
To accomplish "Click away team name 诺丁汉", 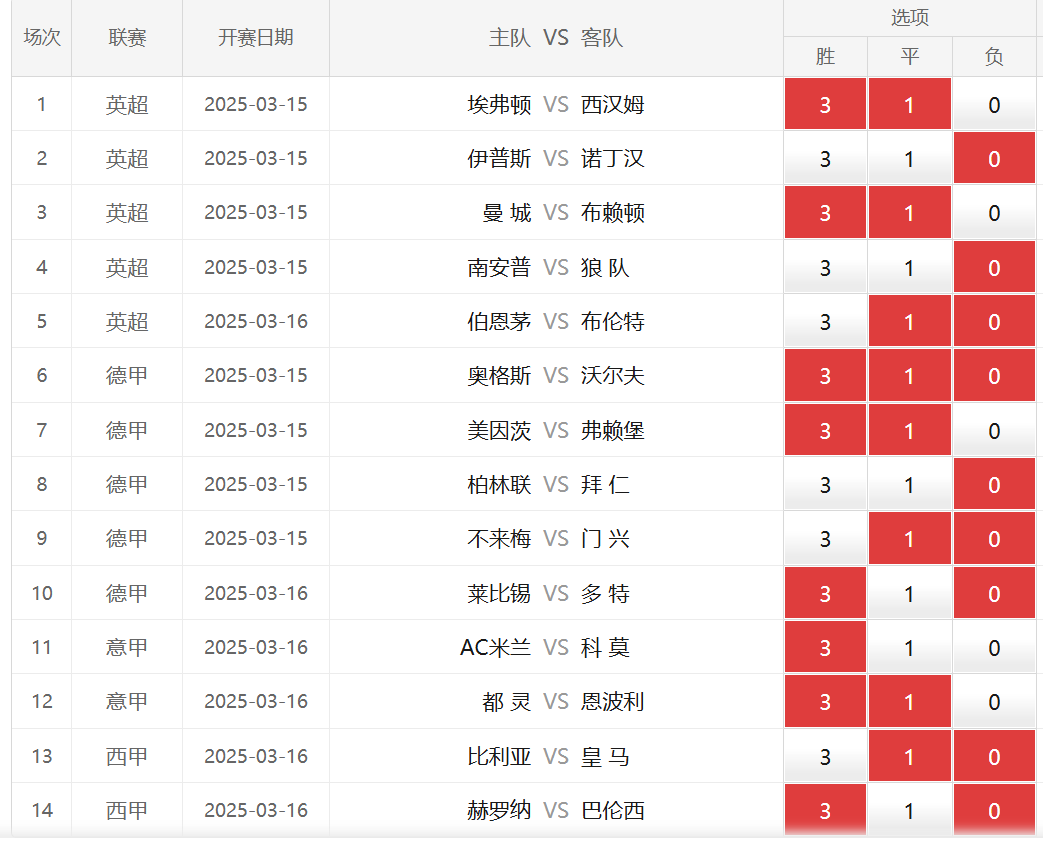I will pyautogui.click(x=613, y=158).
